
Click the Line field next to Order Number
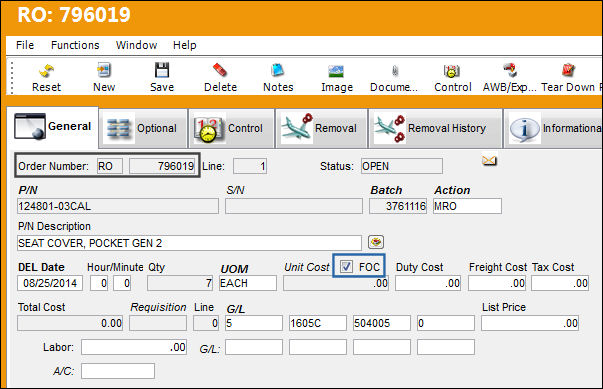(x=250, y=166)
